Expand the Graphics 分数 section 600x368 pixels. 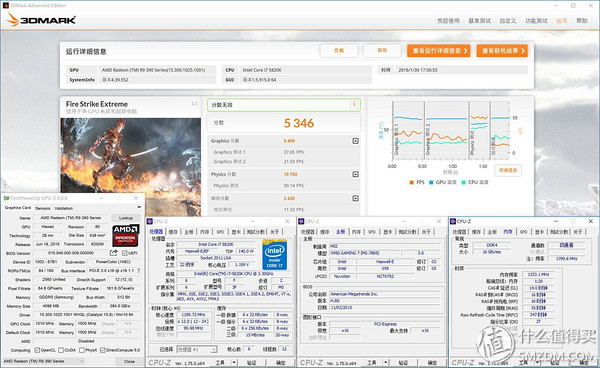pyautogui.click(x=355, y=141)
